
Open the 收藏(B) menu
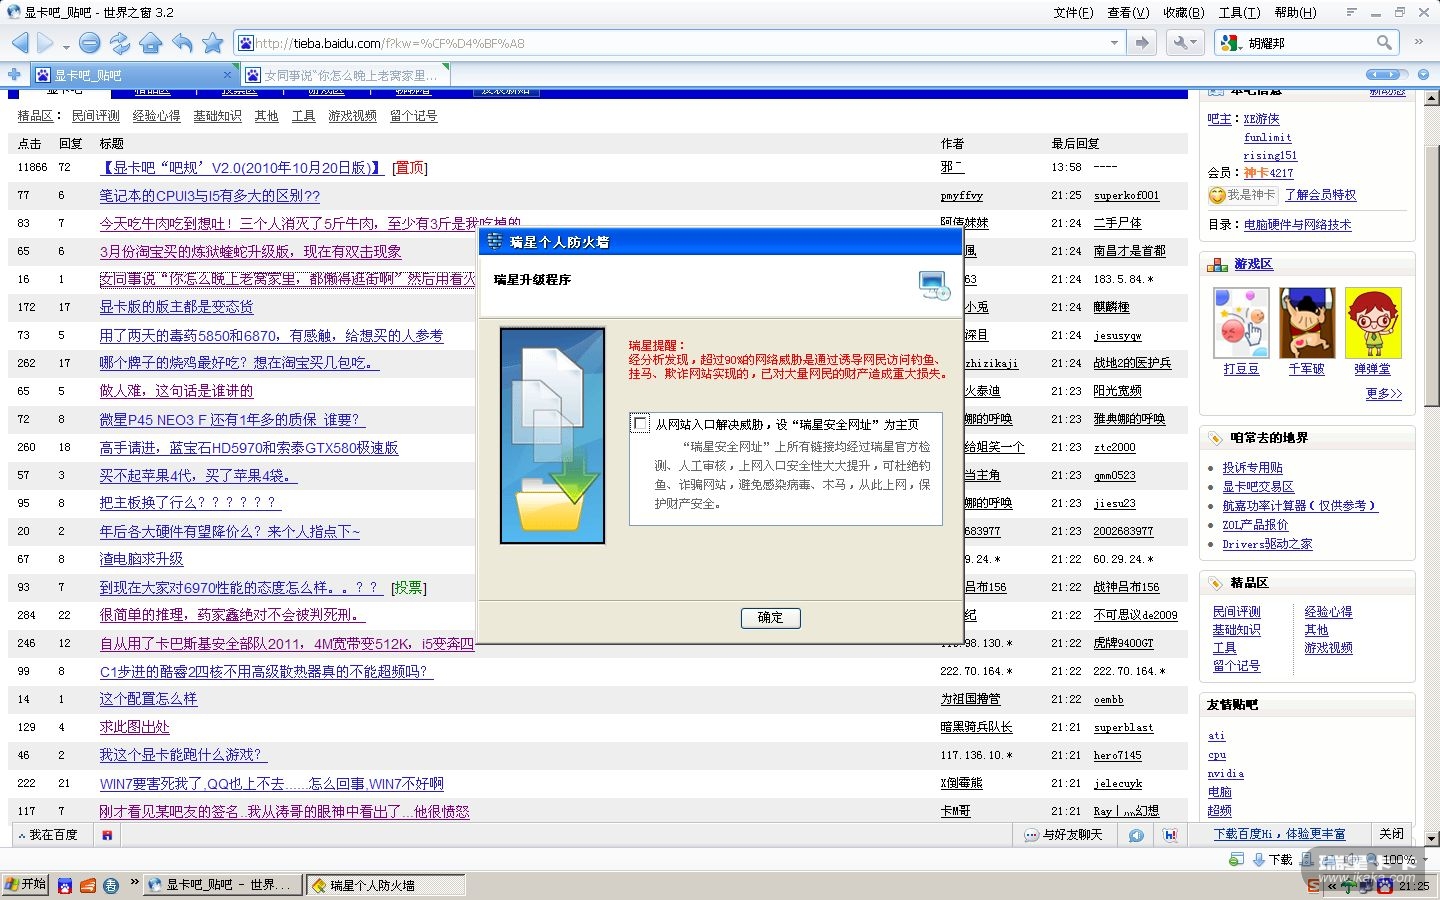coord(1183,12)
